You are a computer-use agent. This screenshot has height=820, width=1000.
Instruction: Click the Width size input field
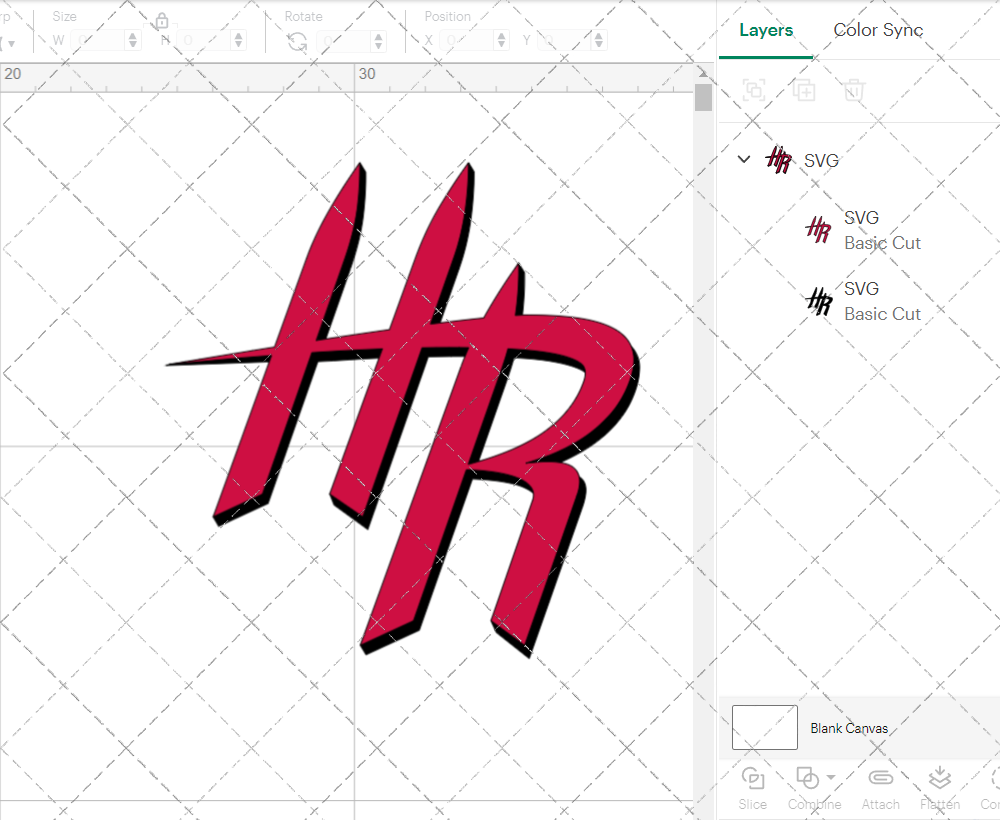[x=98, y=40]
